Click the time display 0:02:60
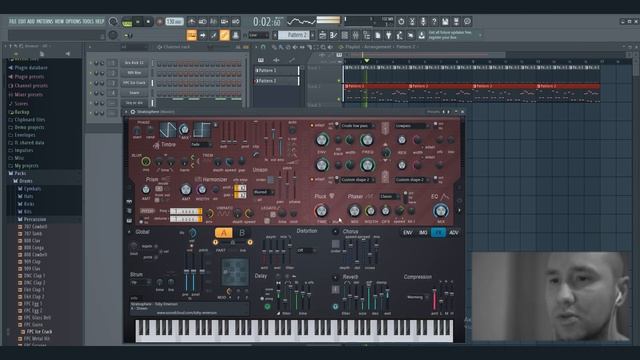Viewport: 640px width, 360px height. (267, 22)
